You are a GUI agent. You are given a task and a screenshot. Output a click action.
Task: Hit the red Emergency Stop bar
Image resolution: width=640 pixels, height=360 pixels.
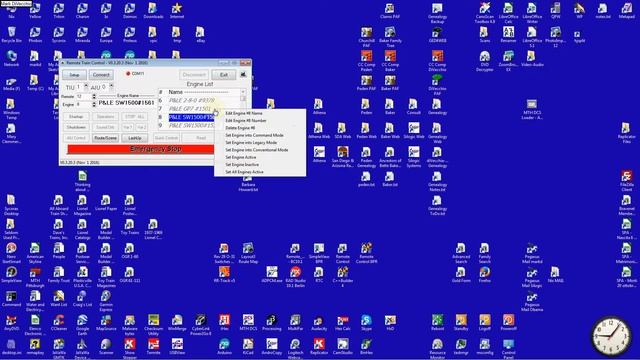(140, 149)
